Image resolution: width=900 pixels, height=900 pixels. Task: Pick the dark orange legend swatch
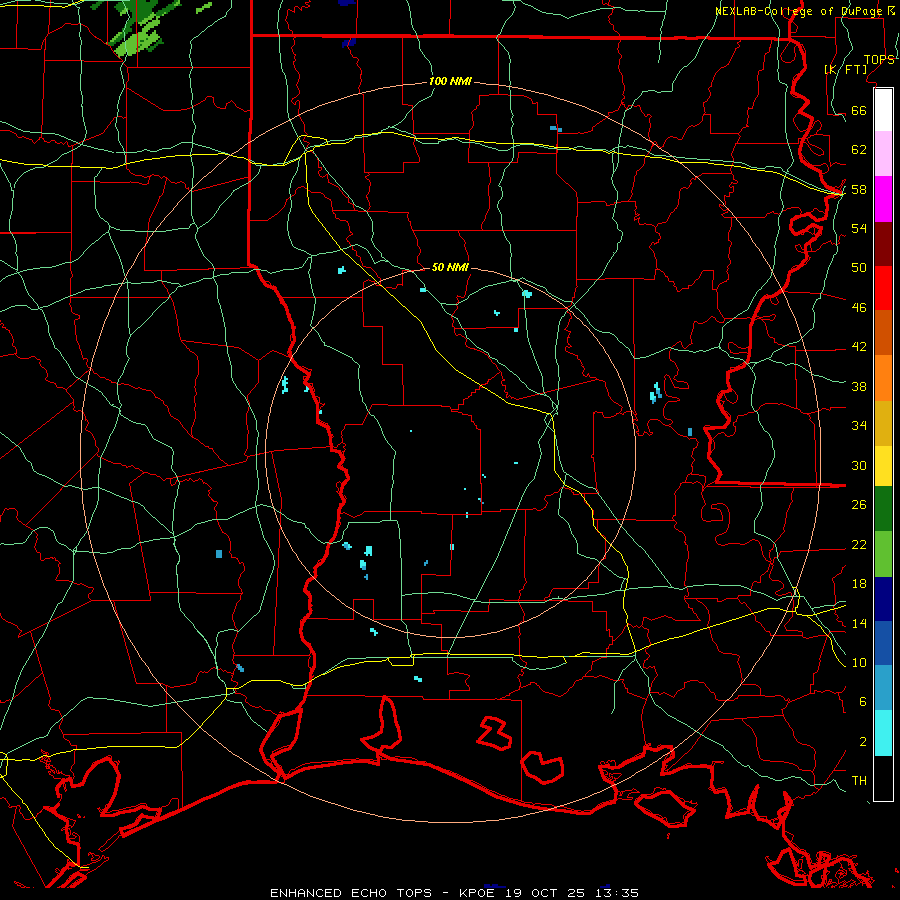tap(883, 332)
